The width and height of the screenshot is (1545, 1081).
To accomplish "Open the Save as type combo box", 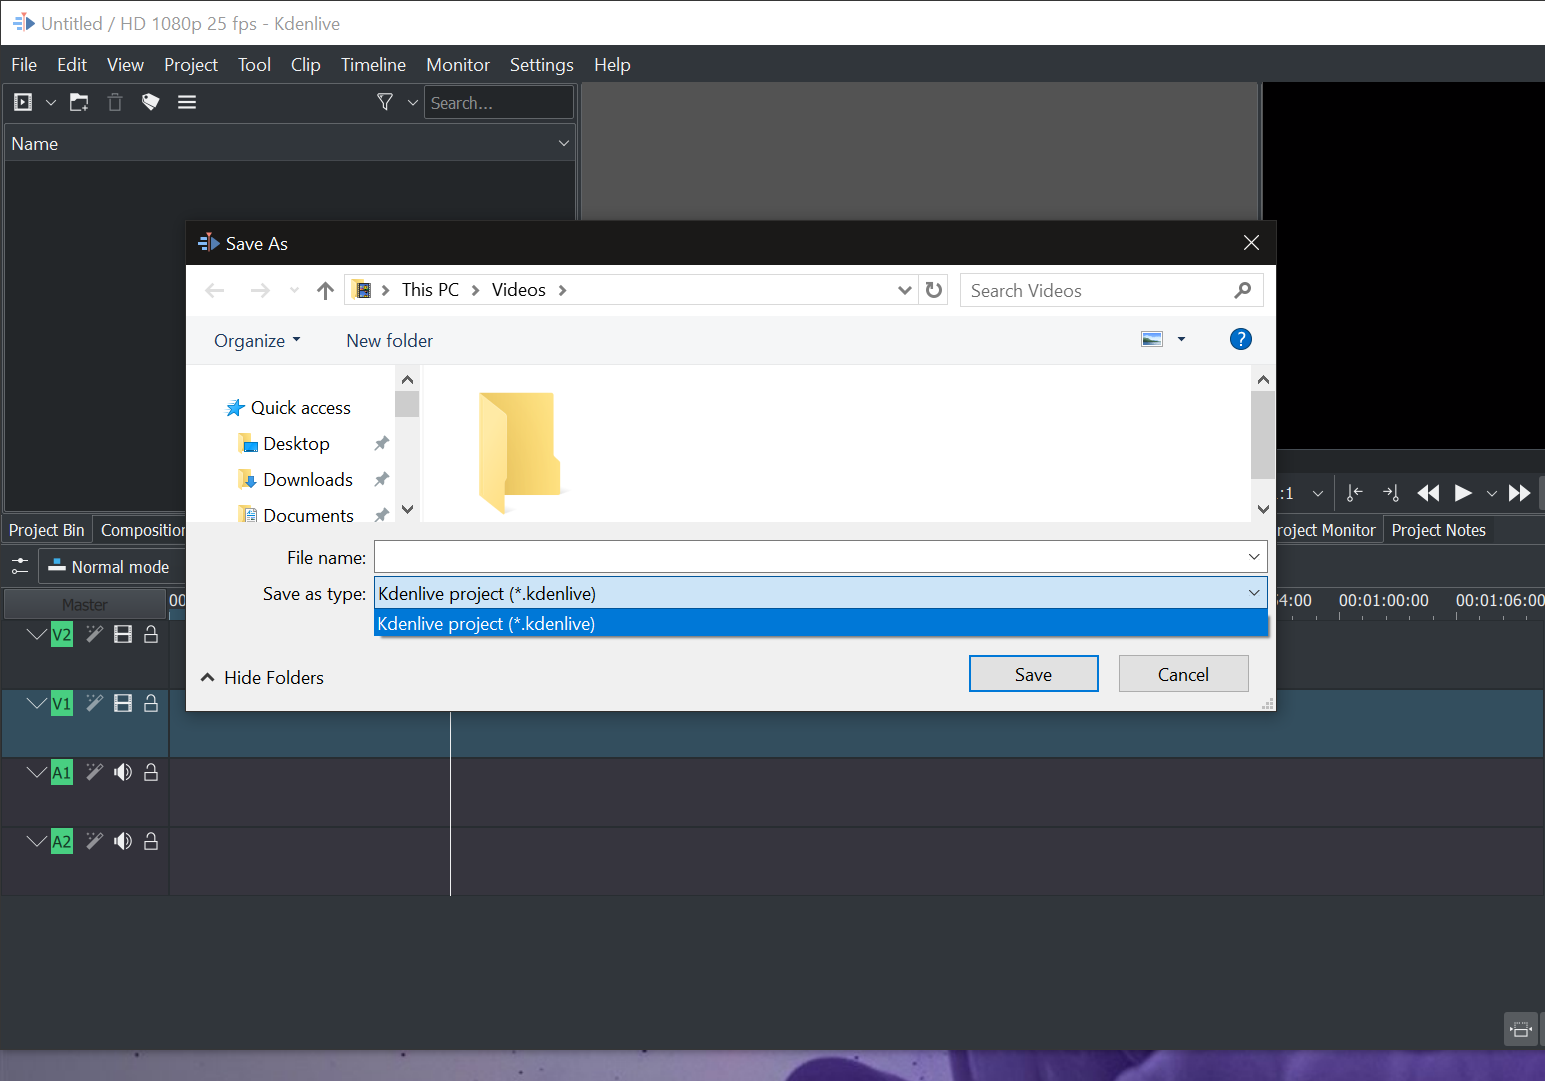I will pos(821,593).
